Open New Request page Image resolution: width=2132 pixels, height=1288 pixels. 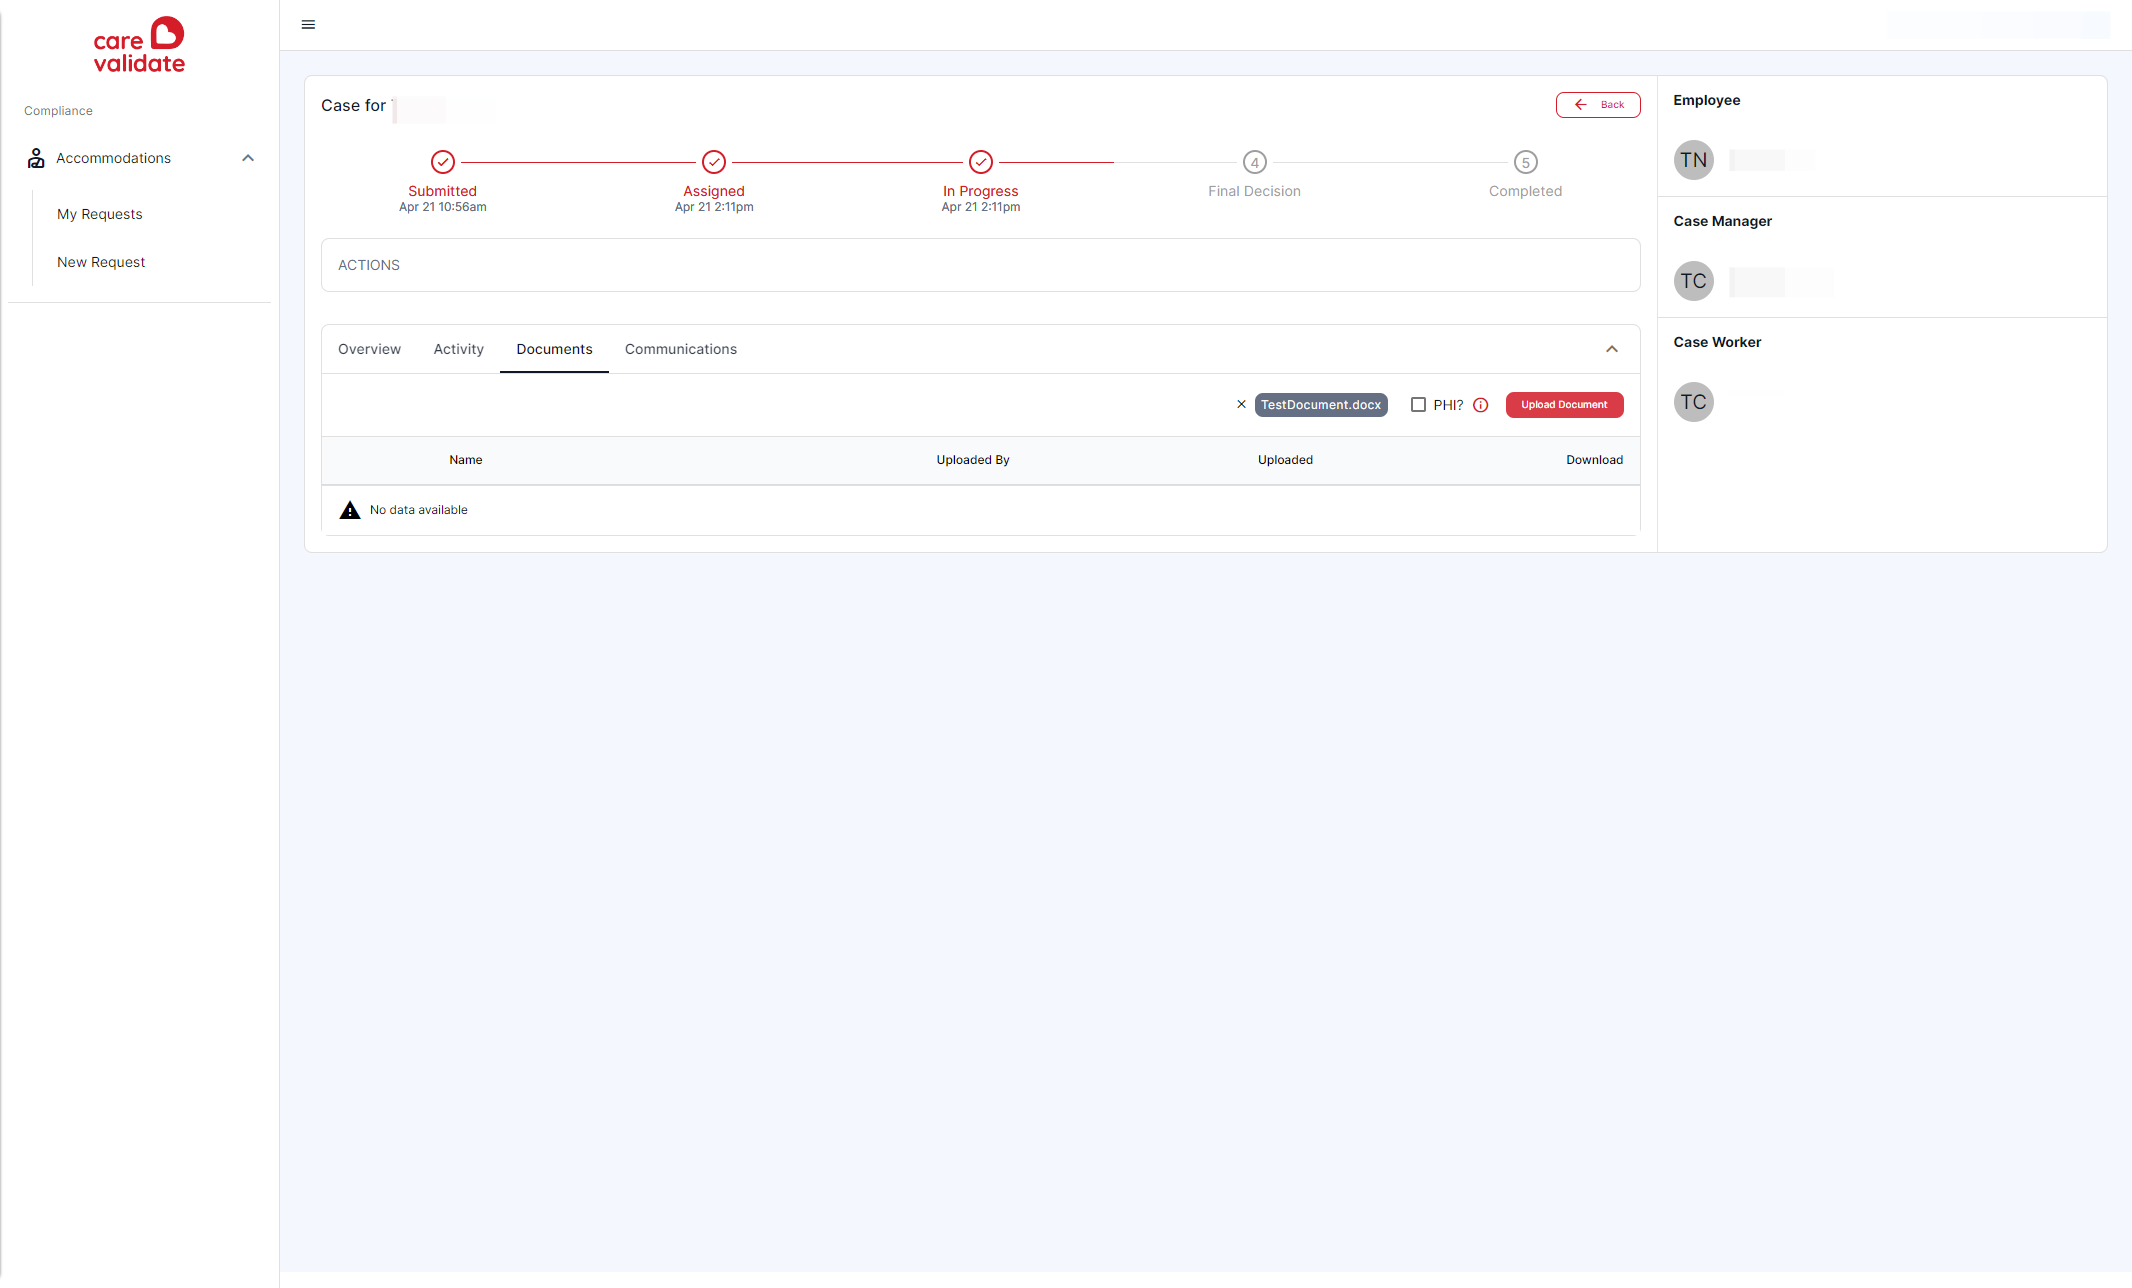(101, 262)
